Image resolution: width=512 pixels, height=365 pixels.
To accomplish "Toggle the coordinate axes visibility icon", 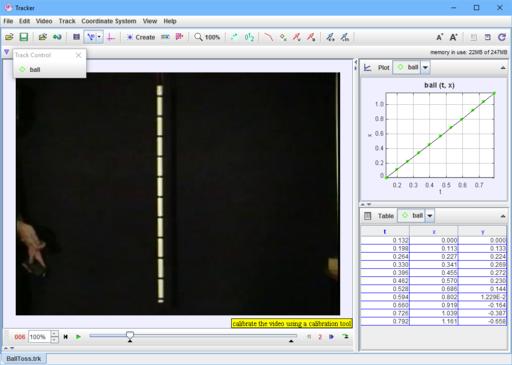I will pyautogui.click(x=111, y=37).
